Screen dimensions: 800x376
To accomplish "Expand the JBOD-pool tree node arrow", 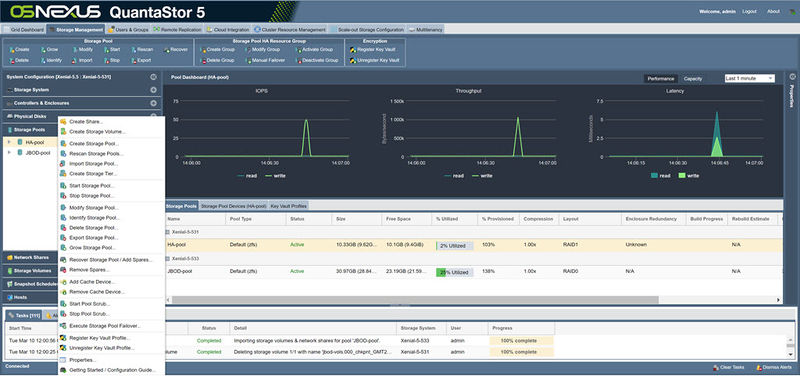I will point(9,153).
